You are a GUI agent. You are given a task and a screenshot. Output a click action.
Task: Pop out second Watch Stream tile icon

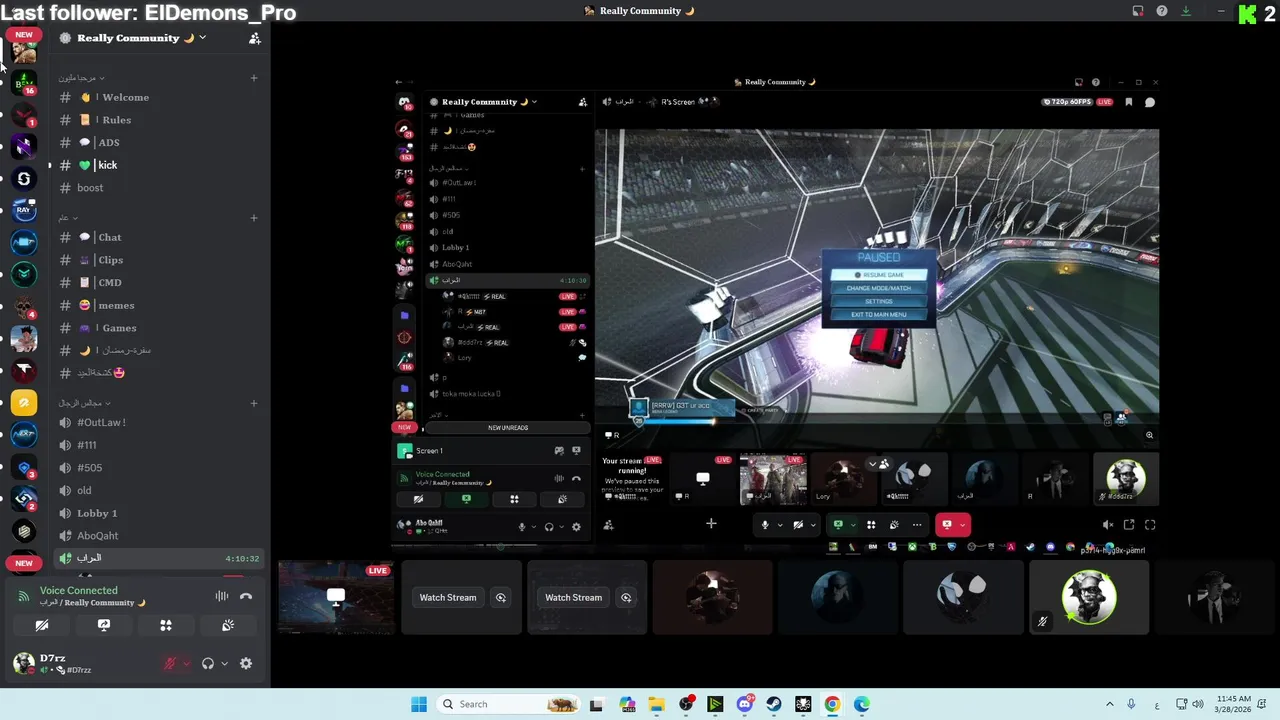click(626, 597)
